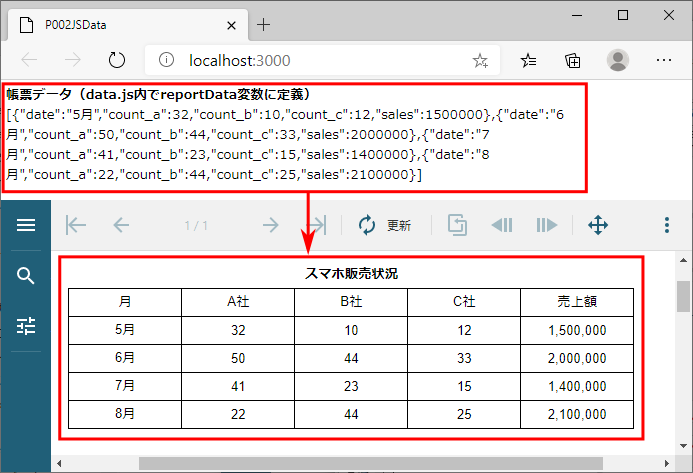
Task: Click the vertical scrollbar thumb
Action: [683, 296]
